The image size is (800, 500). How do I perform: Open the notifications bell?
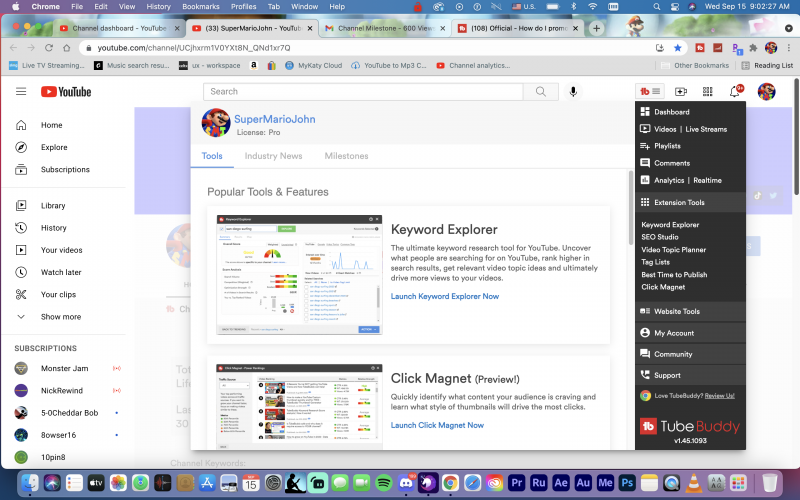pos(735,92)
